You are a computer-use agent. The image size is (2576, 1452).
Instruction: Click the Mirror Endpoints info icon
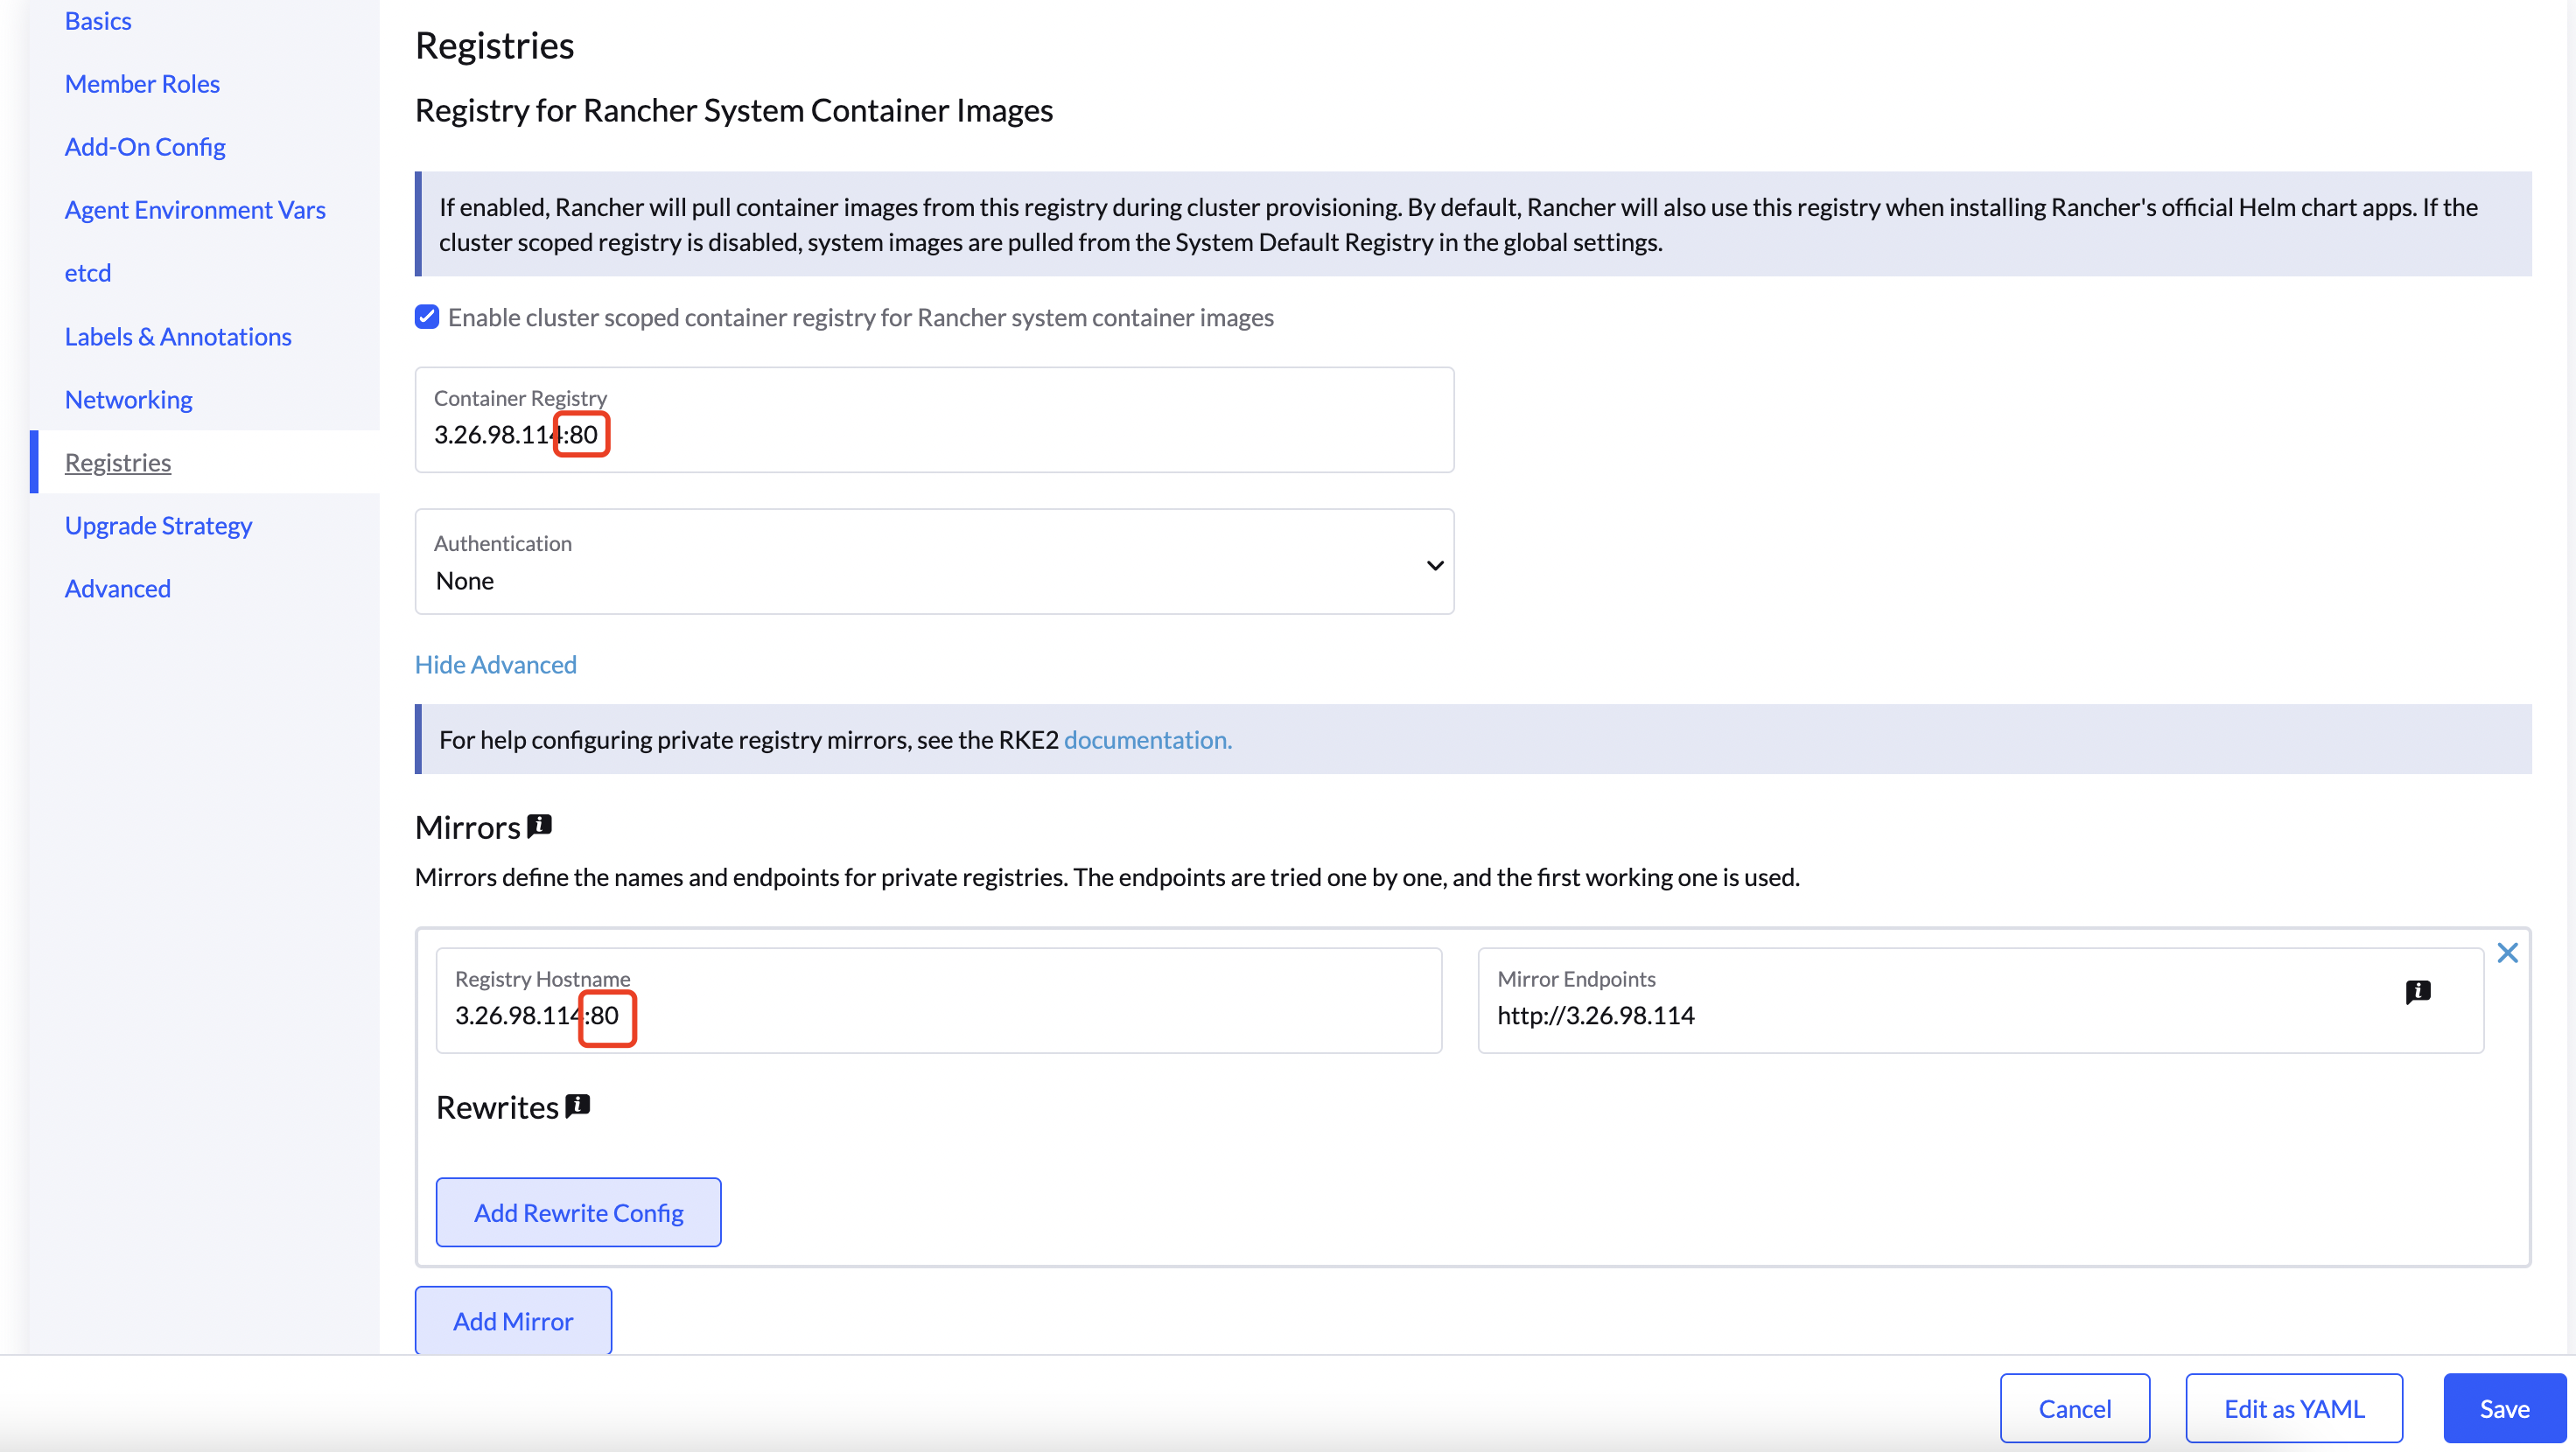point(2417,991)
